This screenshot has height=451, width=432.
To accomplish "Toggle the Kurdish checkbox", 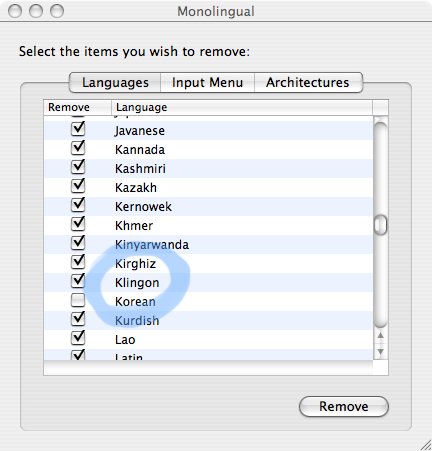I will [78, 319].
